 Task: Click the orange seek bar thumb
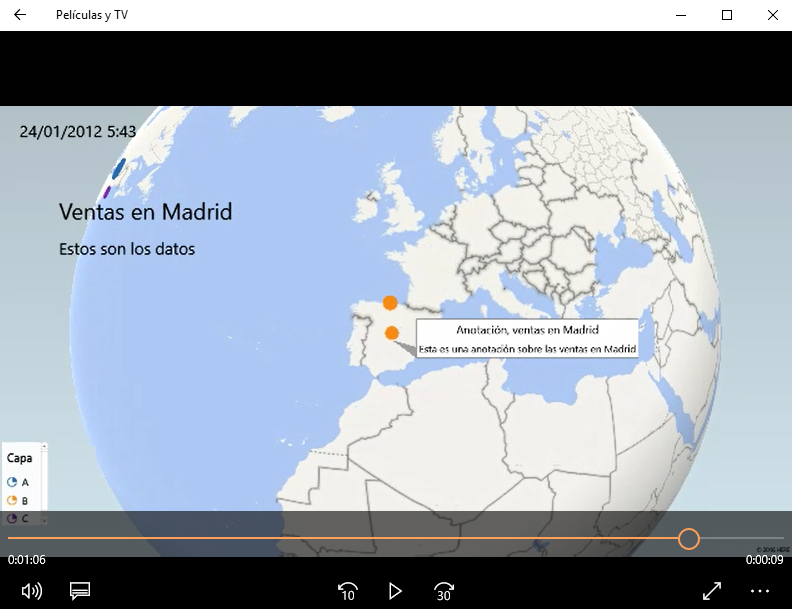688,539
